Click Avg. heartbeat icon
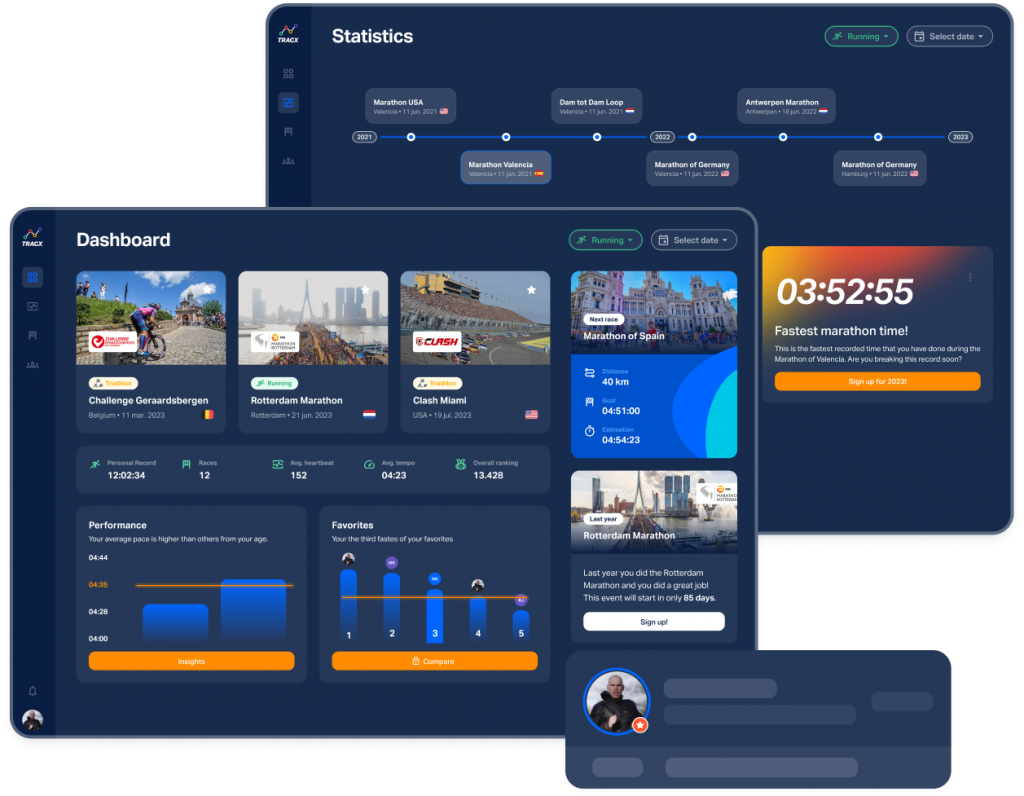 pyautogui.click(x=278, y=464)
